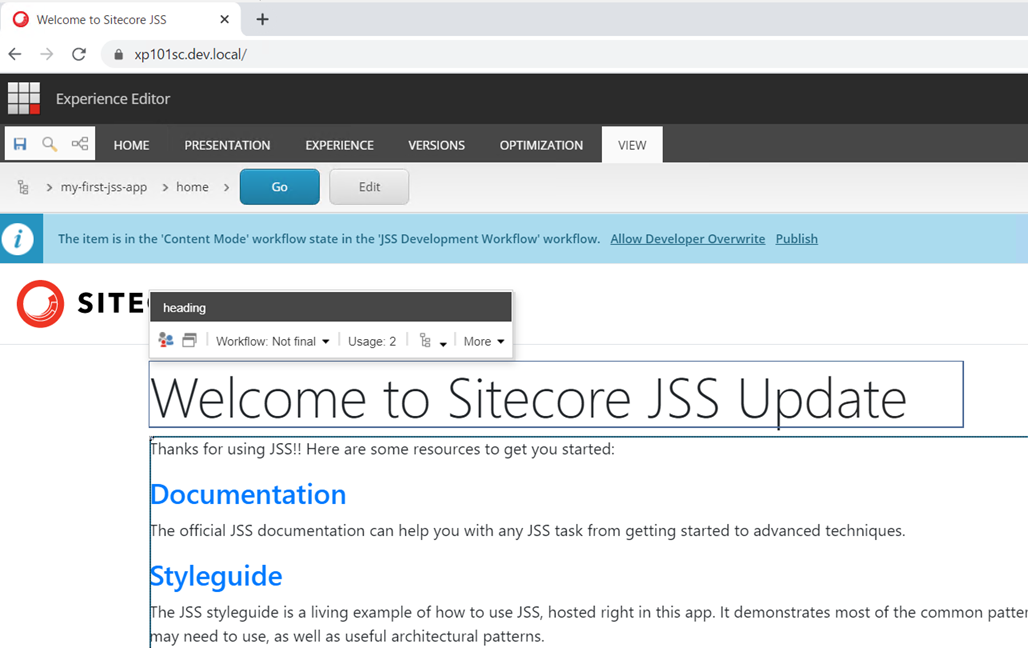This screenshot has width=1028, height=648.
Task: Switch to VERSIONS ribbon tab
Action: pyautogui.click(x=437, y=145)
